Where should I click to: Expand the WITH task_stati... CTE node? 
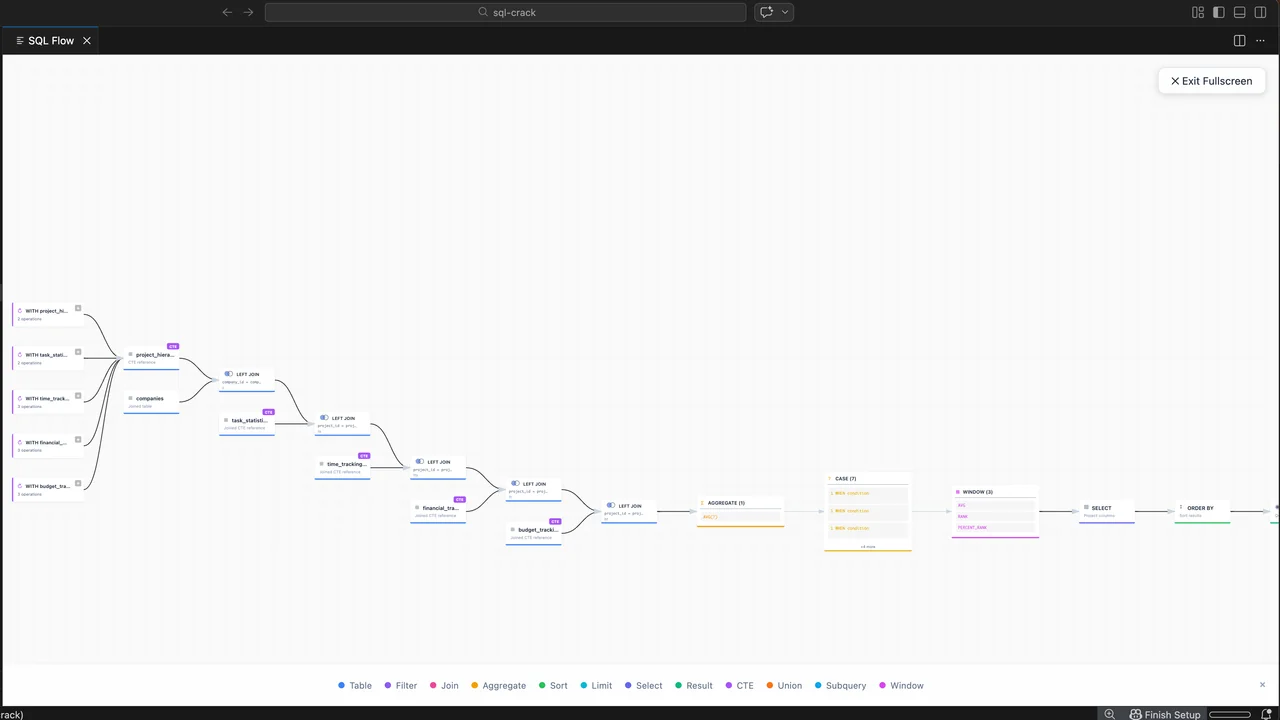click(78, 352)
